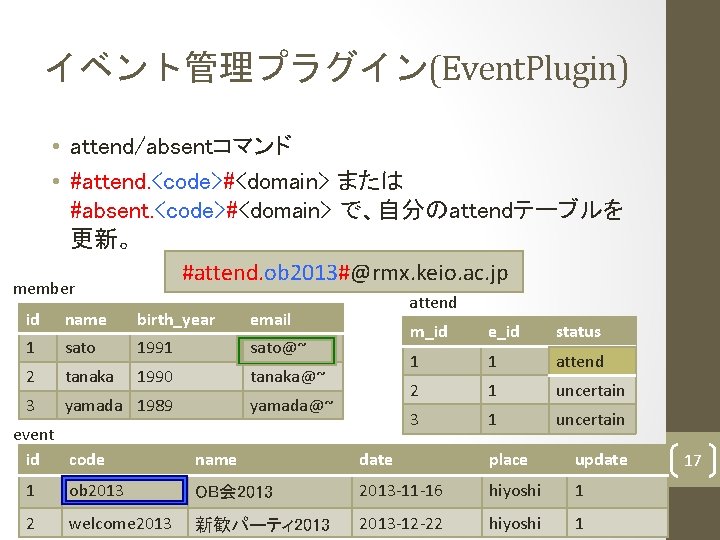Click the sato name cell
The height and width of the screenshot is (540, 720).
(x=93, y=348)
